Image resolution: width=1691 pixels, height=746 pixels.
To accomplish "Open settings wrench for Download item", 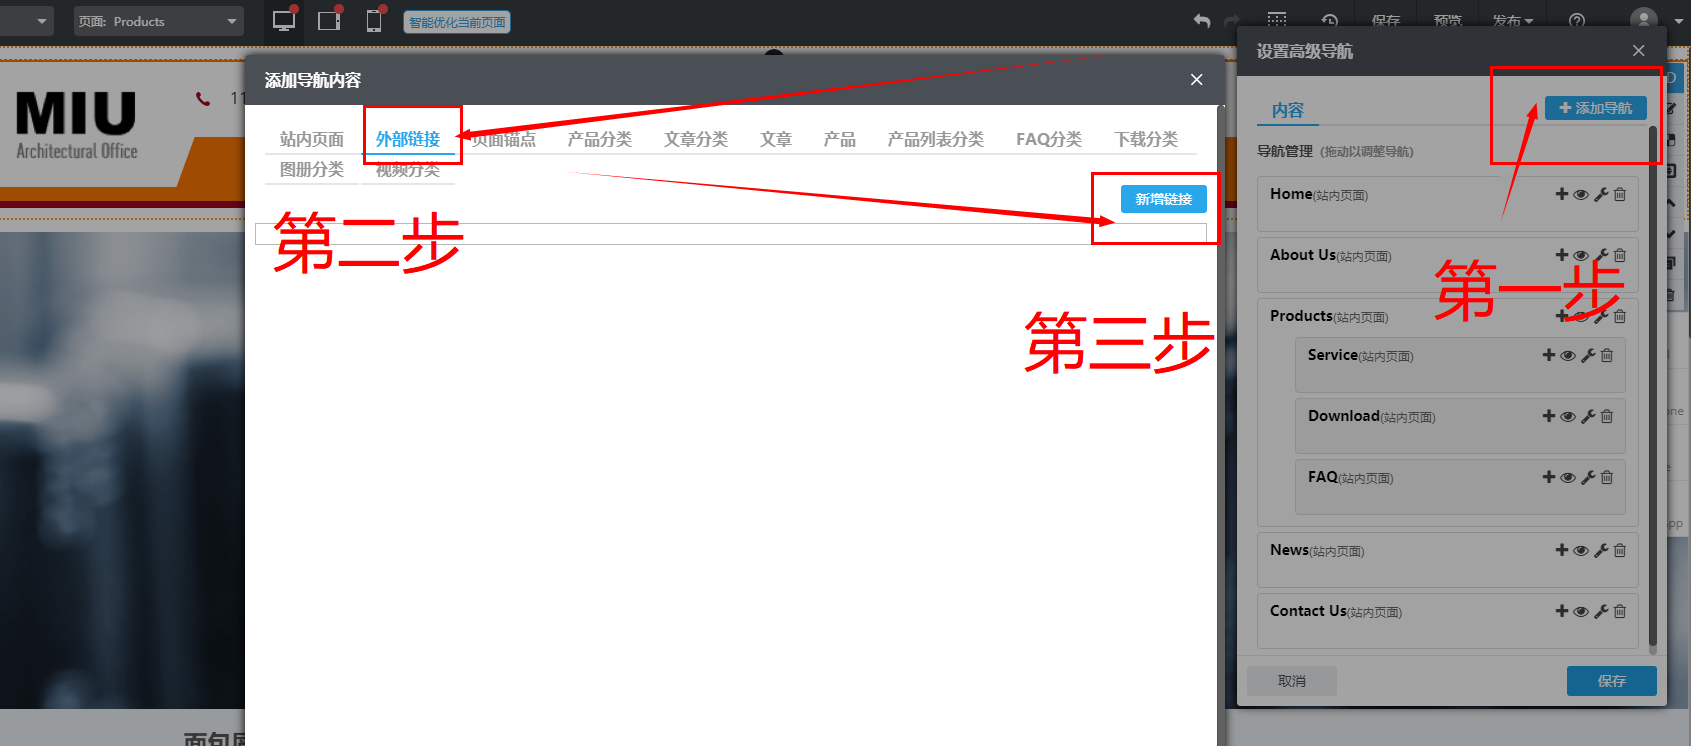I will [1588, 416].
